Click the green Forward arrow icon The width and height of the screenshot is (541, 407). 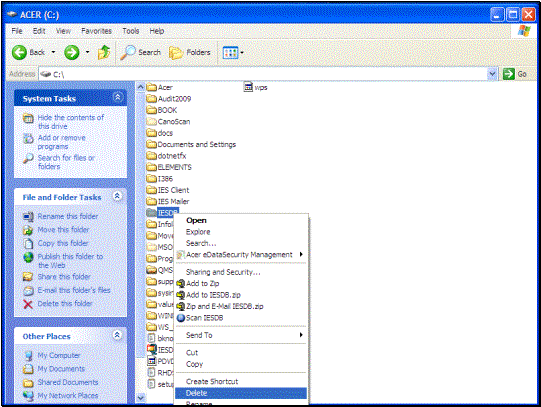click(x=72, y=52)
